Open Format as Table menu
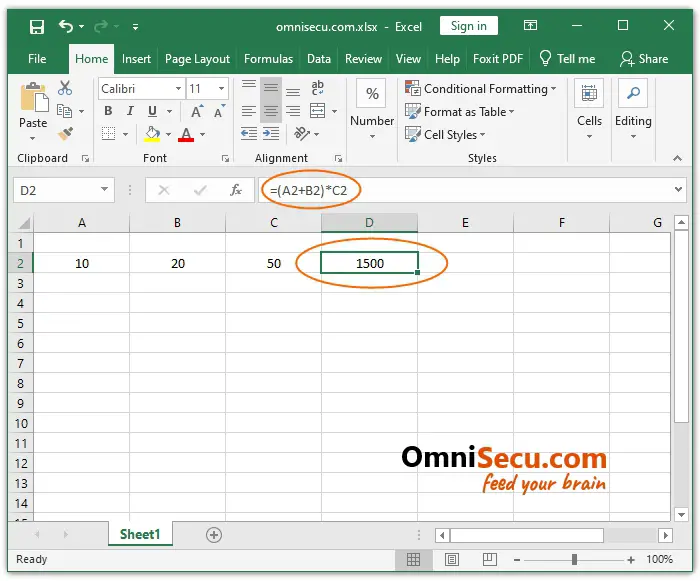The width and height of the screenshot is (700, 581). point(459,111)
